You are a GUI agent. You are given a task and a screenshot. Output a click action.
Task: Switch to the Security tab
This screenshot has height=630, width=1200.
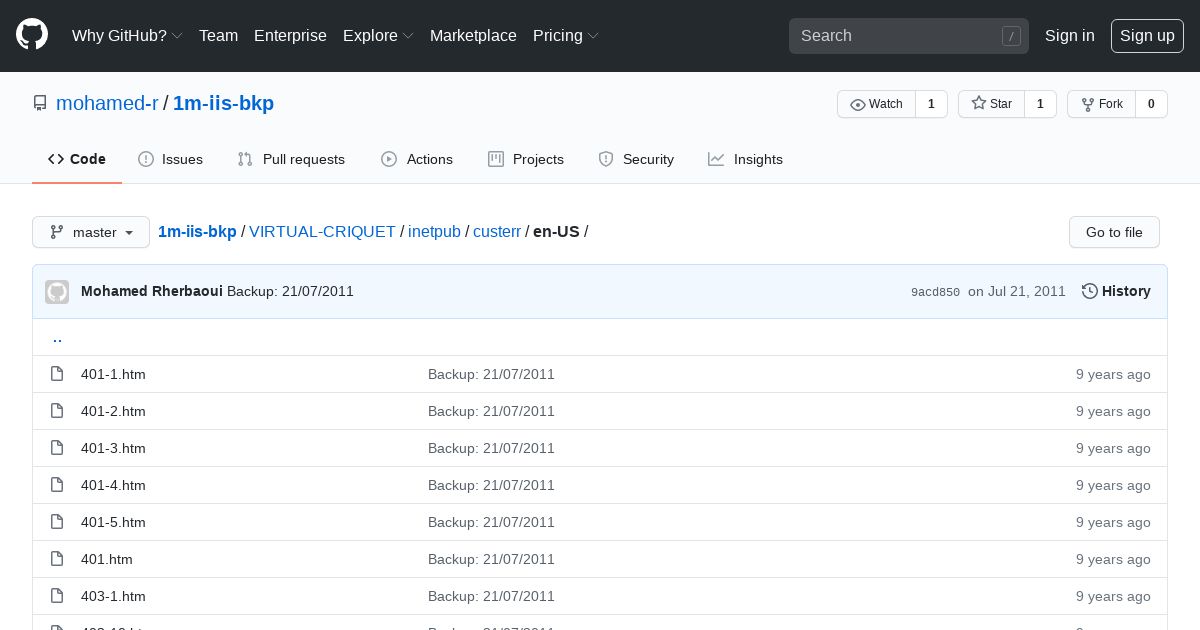click(x=636, y=159)
